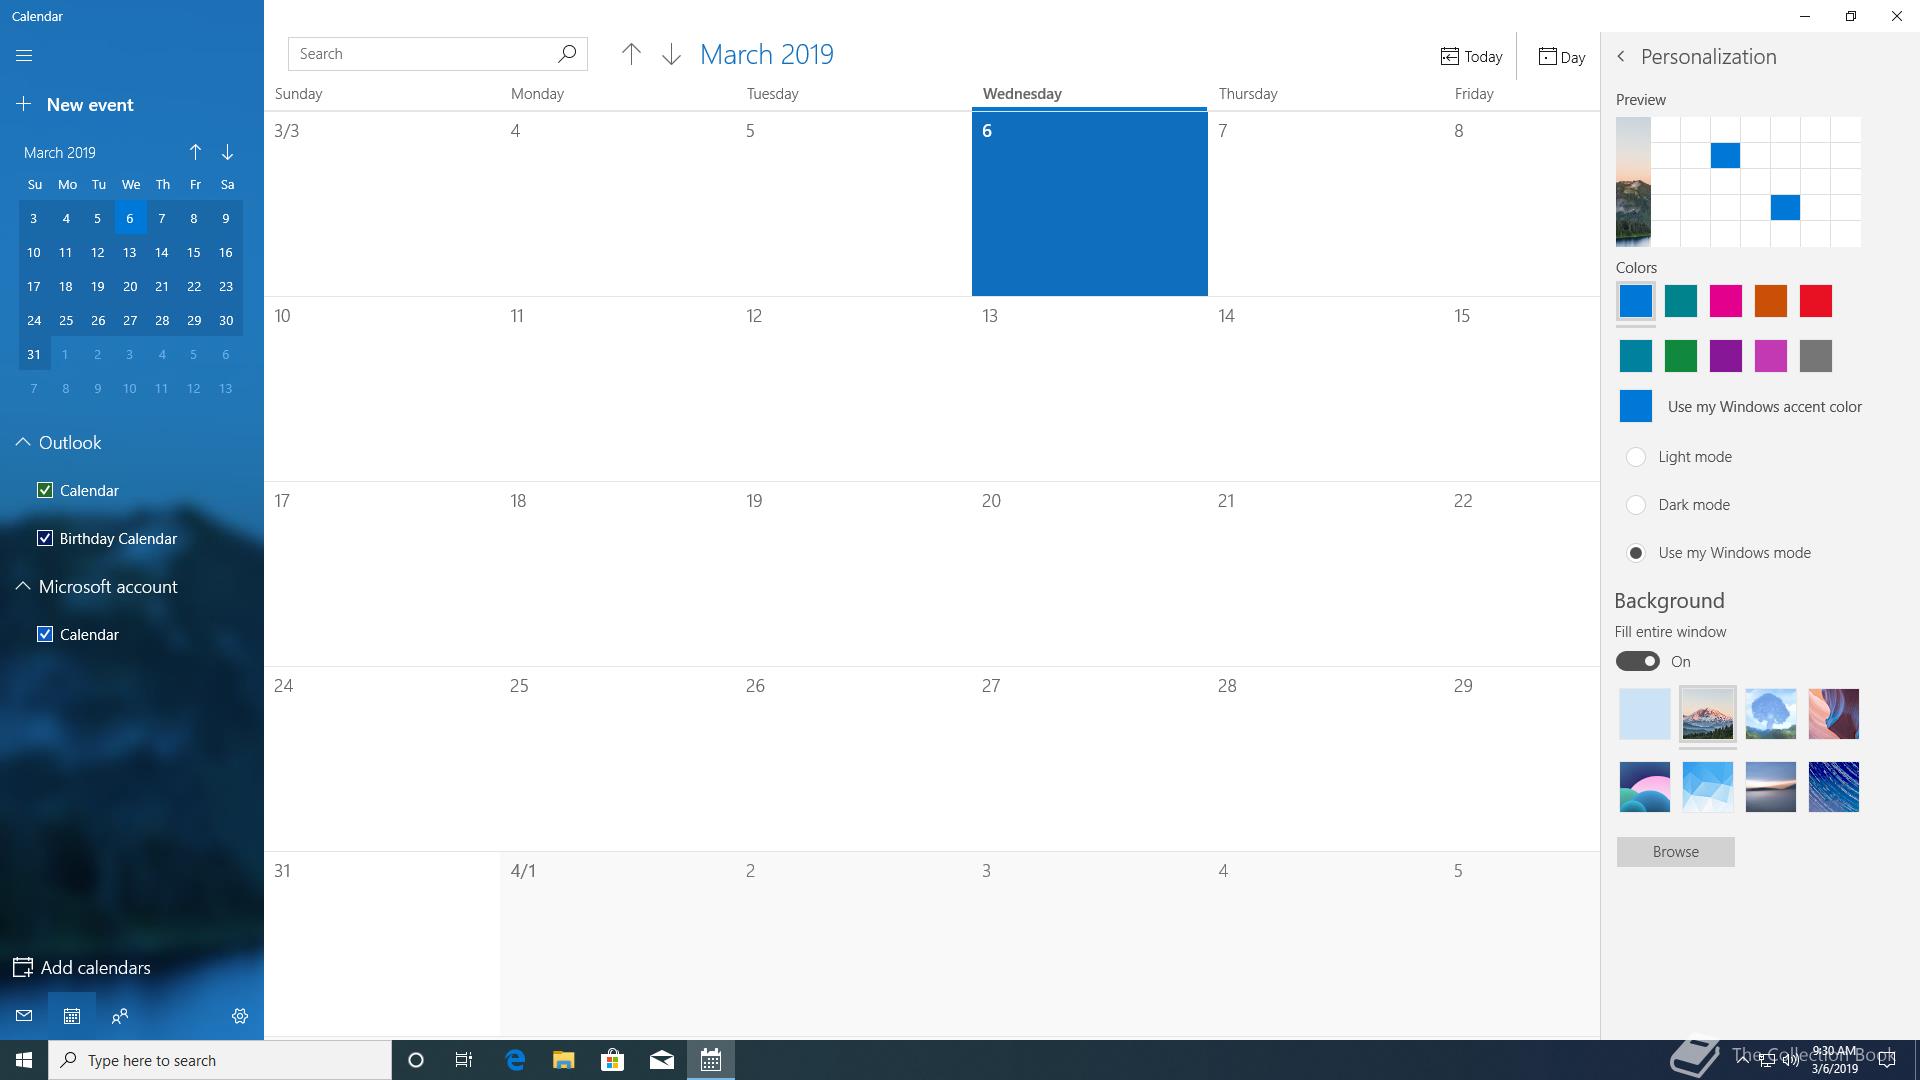Launch Microsoft Edge from taskbar
1920x1080 pixels.
coord(515,1060)
